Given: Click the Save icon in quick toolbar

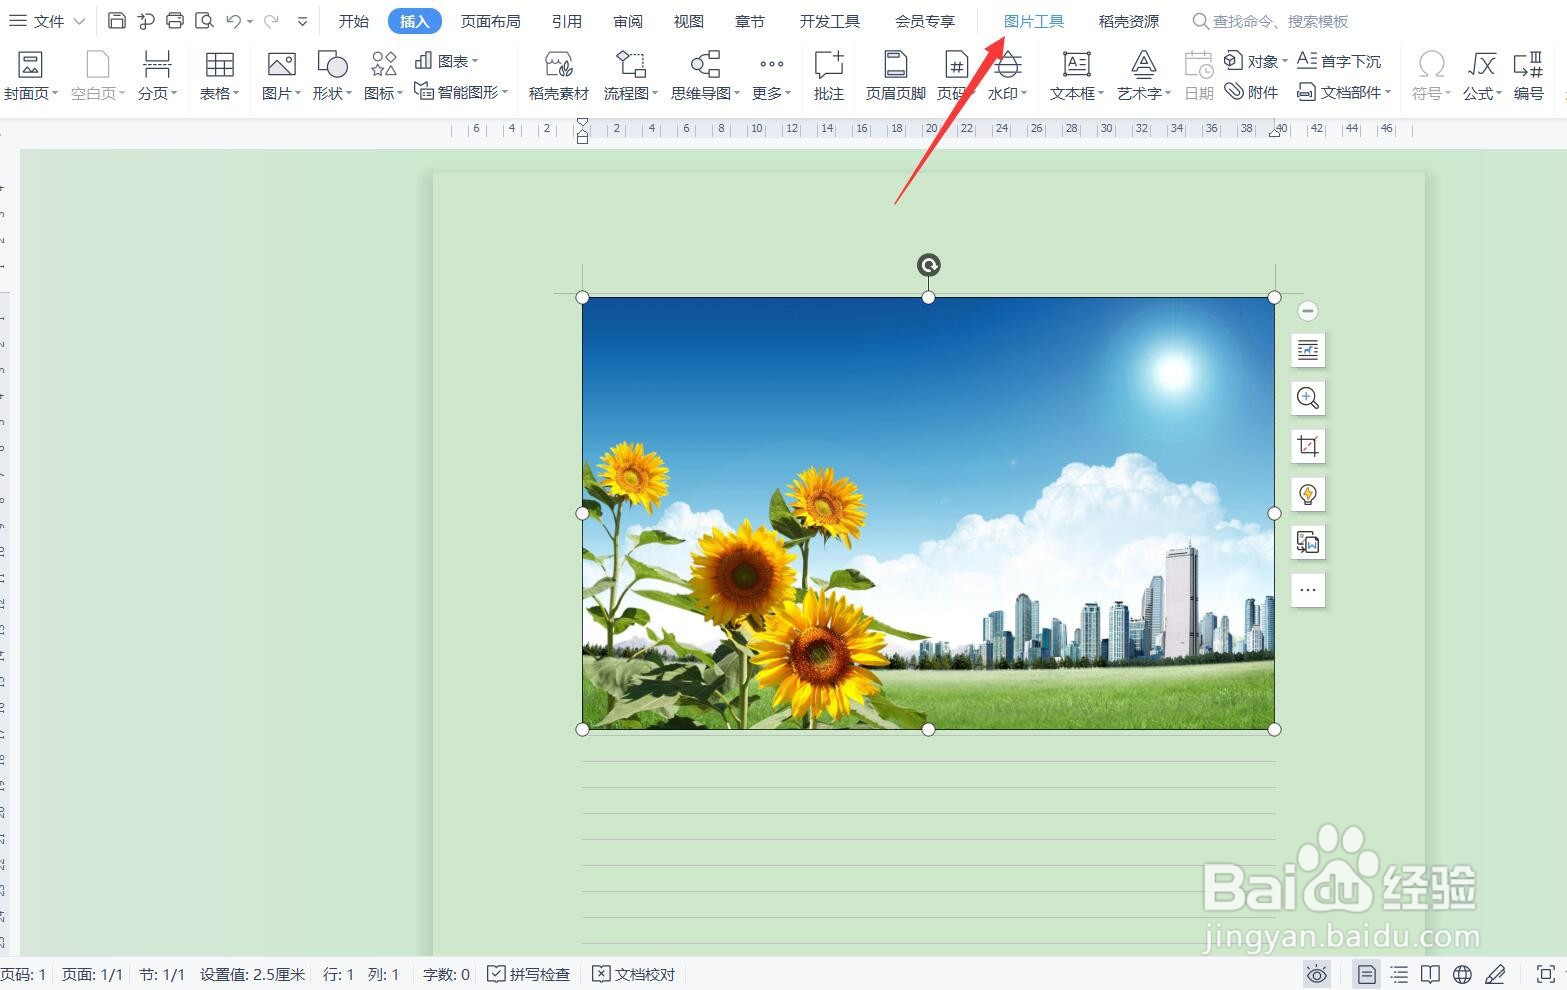Looking at the screenshot, I should tap(117, 20).
